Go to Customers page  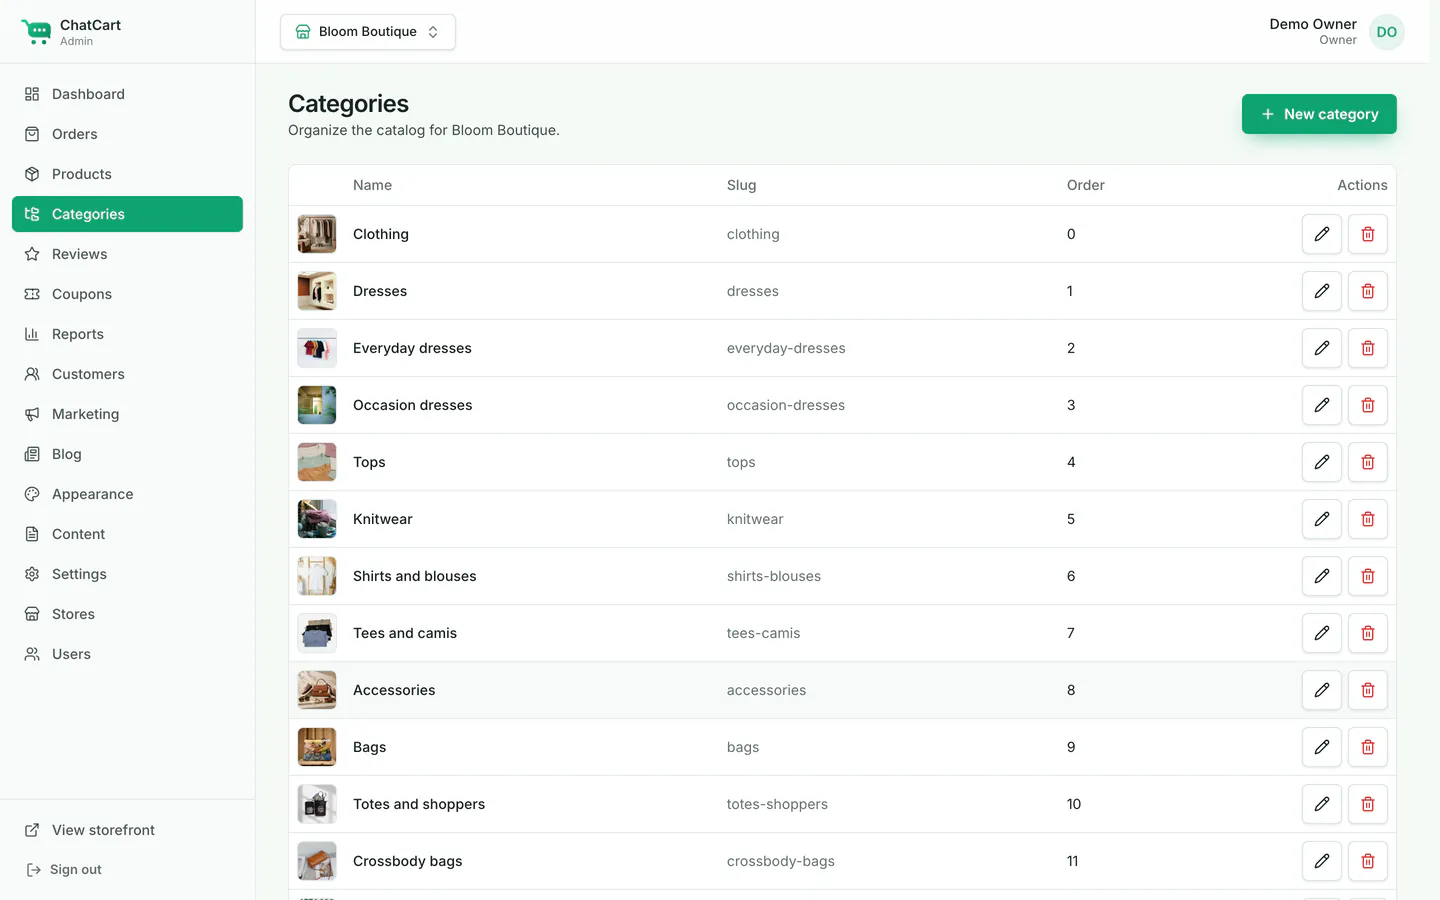127,374
